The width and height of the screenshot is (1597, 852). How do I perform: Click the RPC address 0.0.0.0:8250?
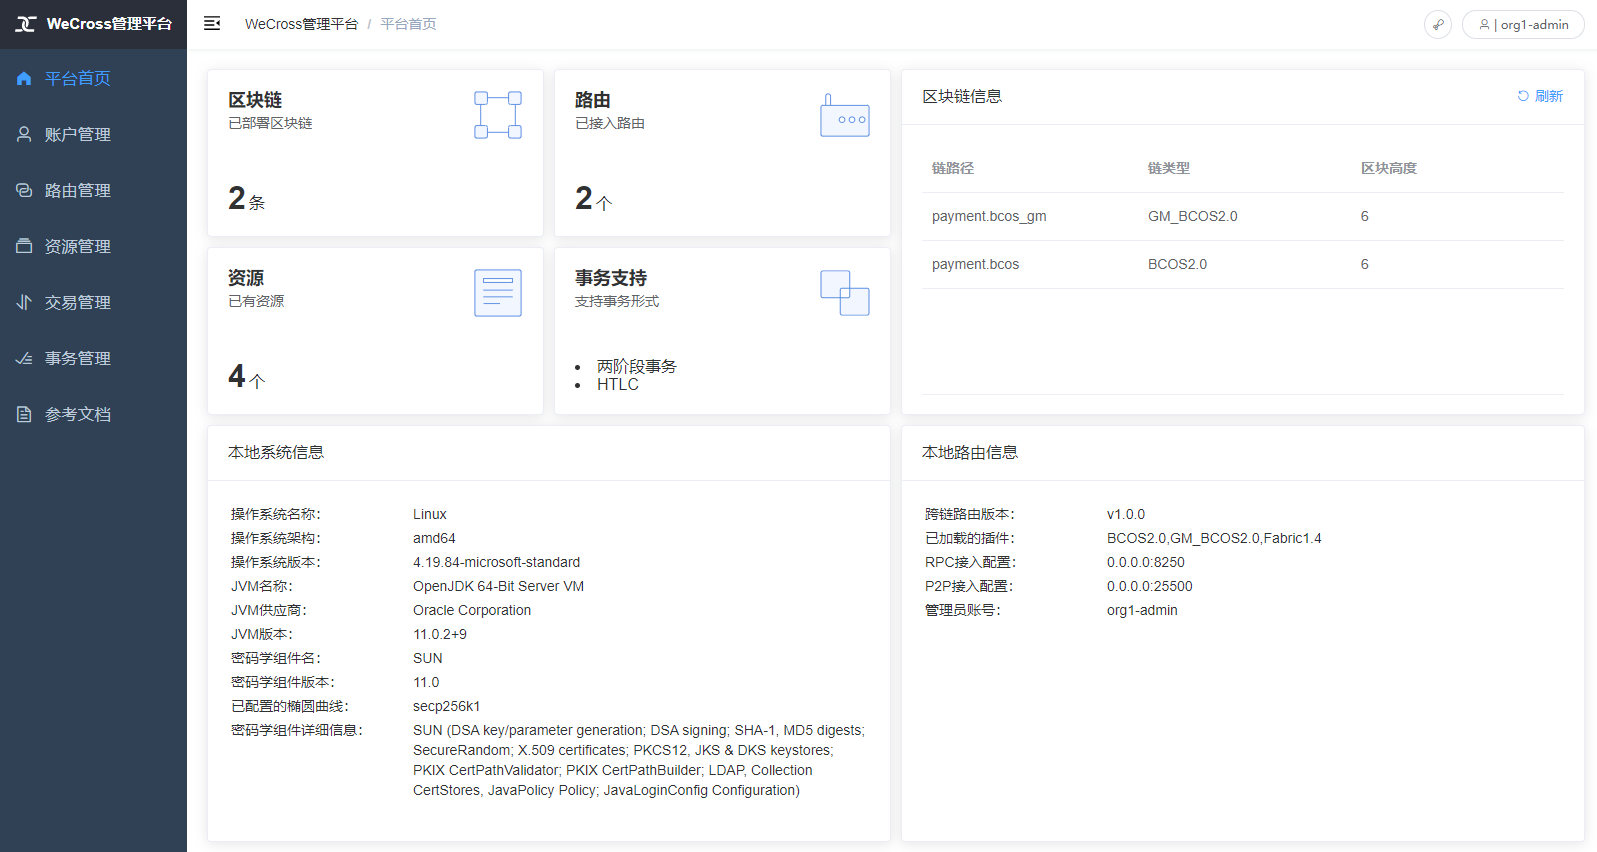(x=1146, y=562)
